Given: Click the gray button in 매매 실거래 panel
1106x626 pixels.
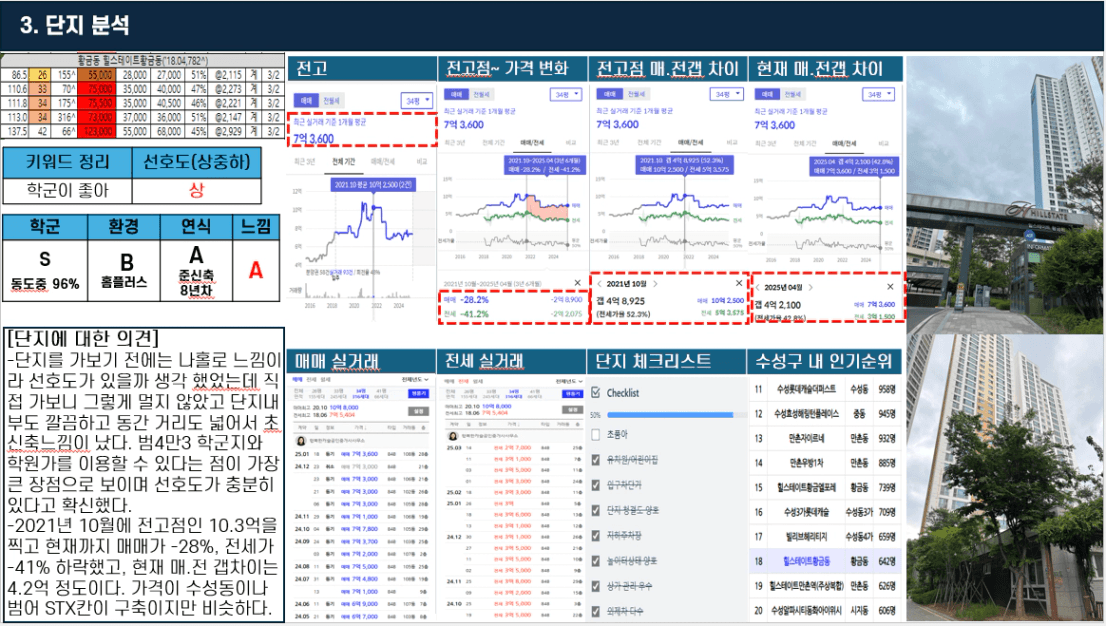Looking at the screenshot, I should 419,409.
